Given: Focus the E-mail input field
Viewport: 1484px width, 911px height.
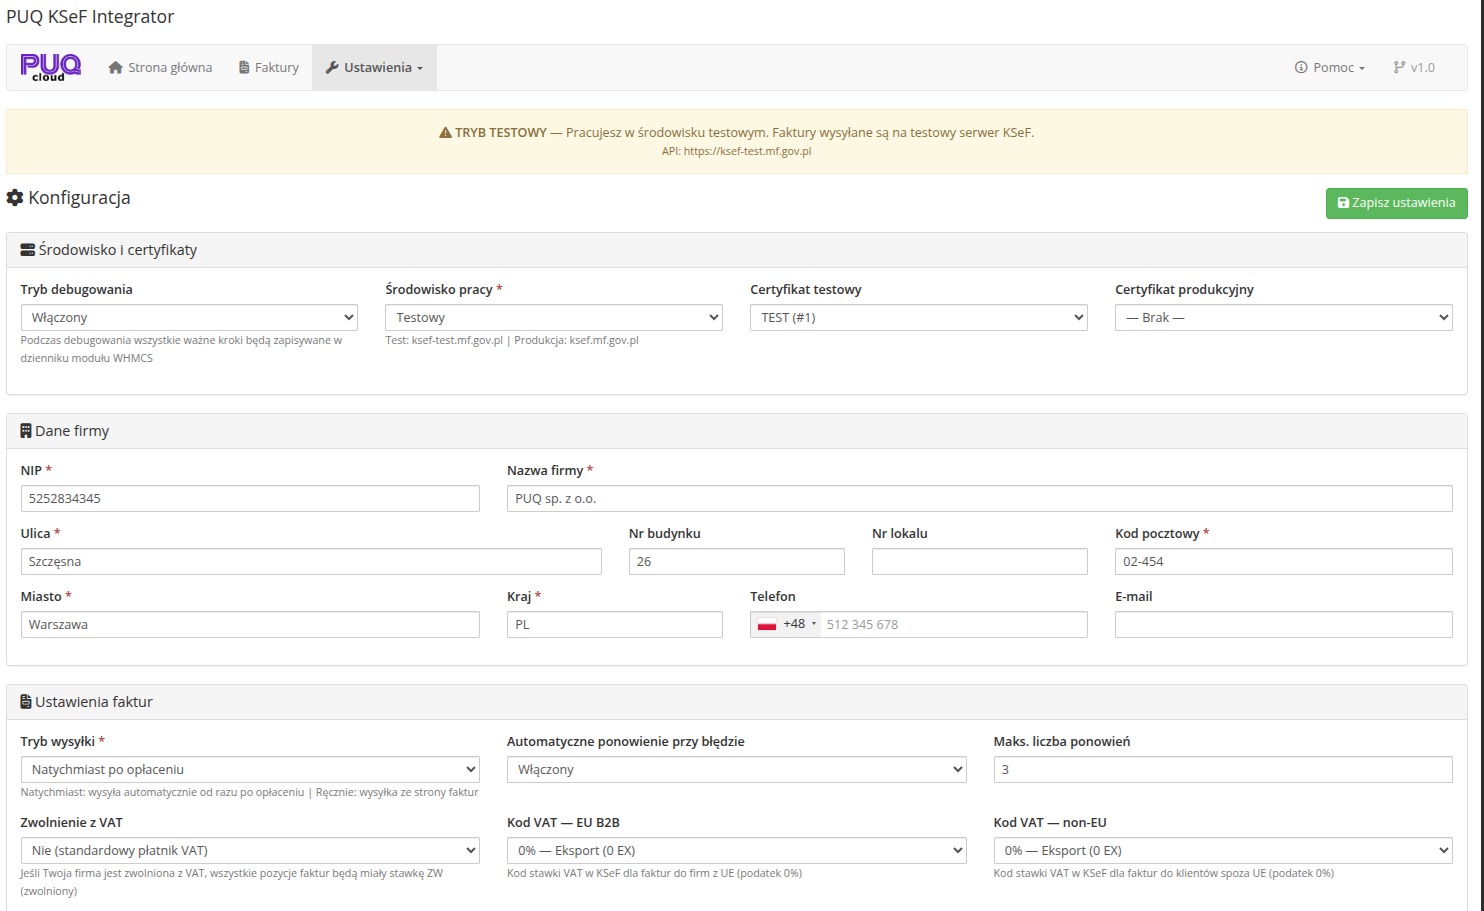Looking at the screenshot, I should [1283, 625].
